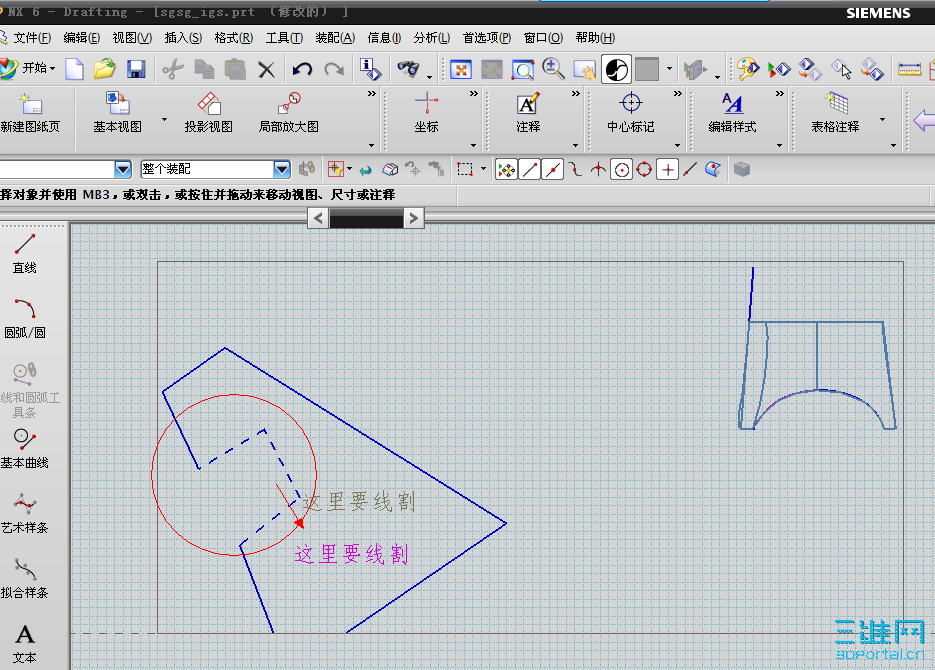
Task: Undo the last action
Action: pos(302,69)
